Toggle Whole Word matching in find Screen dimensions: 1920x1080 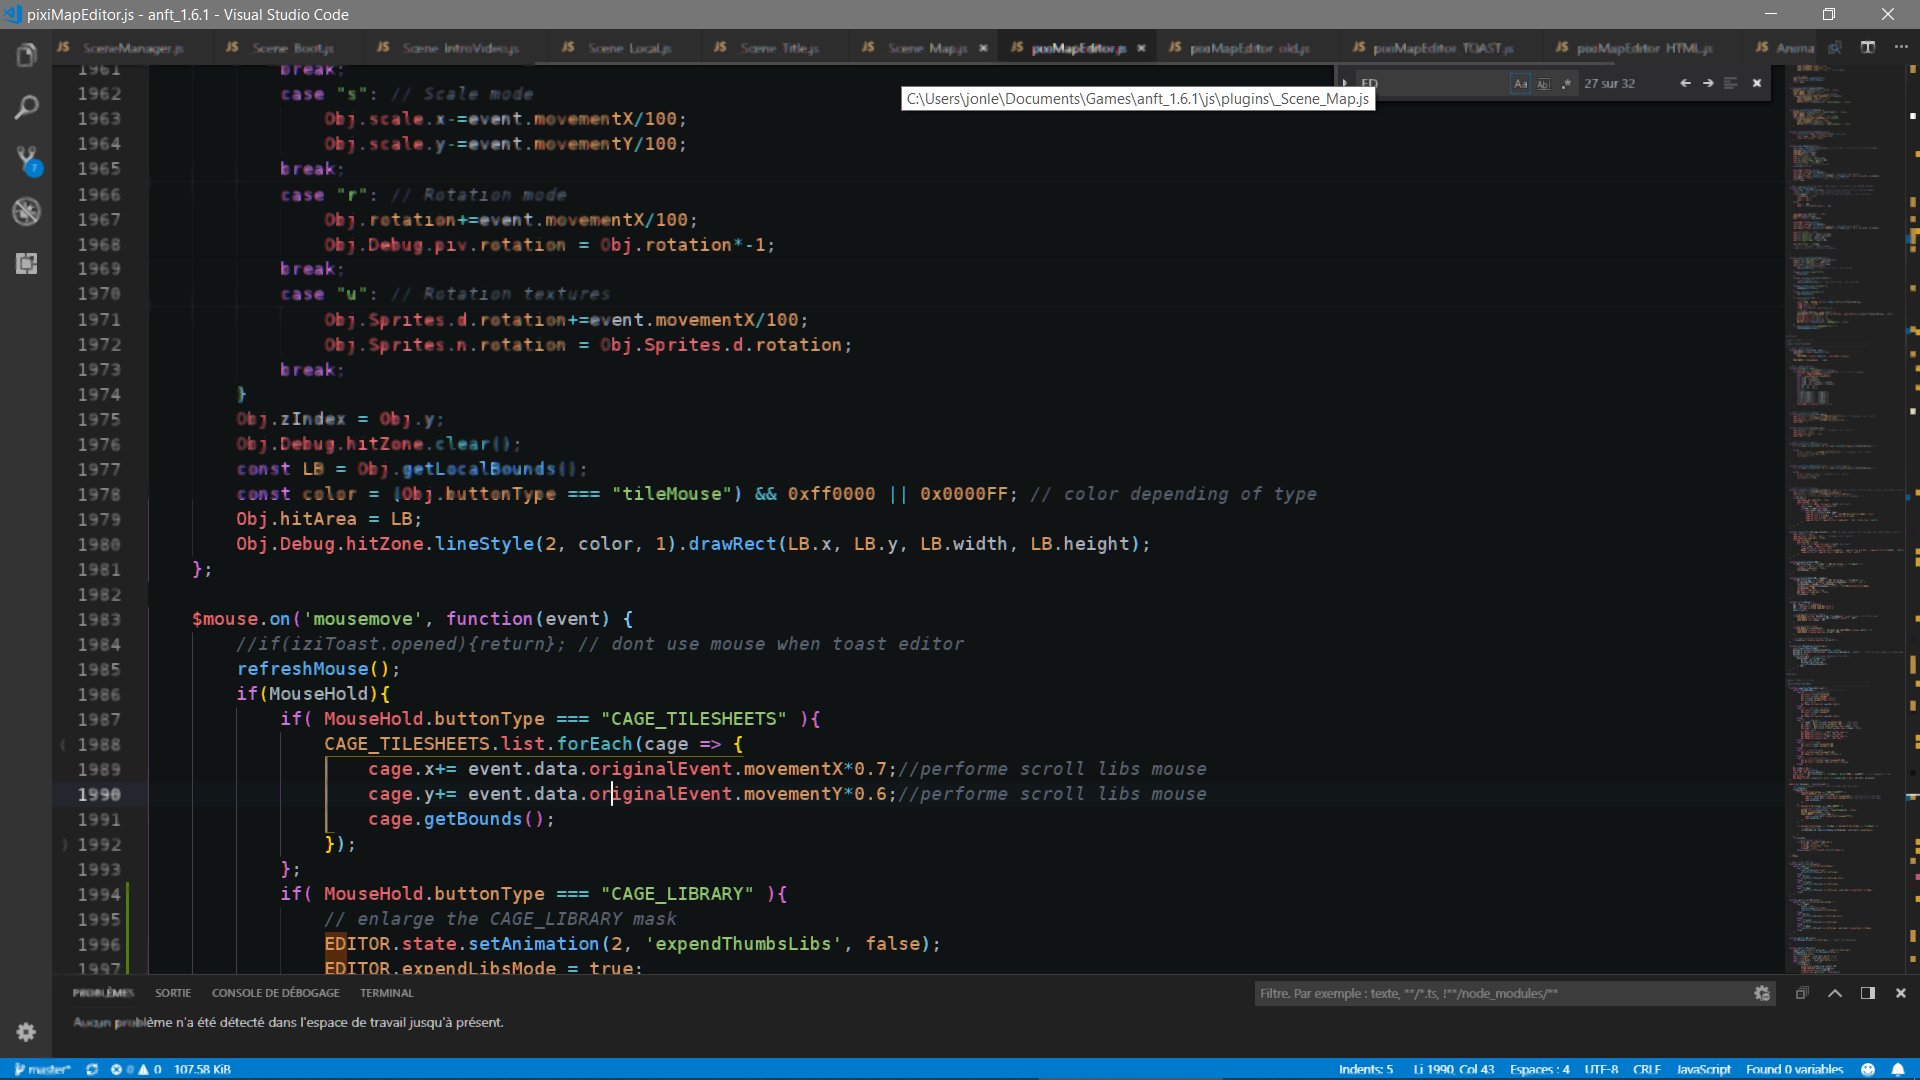1544,84
